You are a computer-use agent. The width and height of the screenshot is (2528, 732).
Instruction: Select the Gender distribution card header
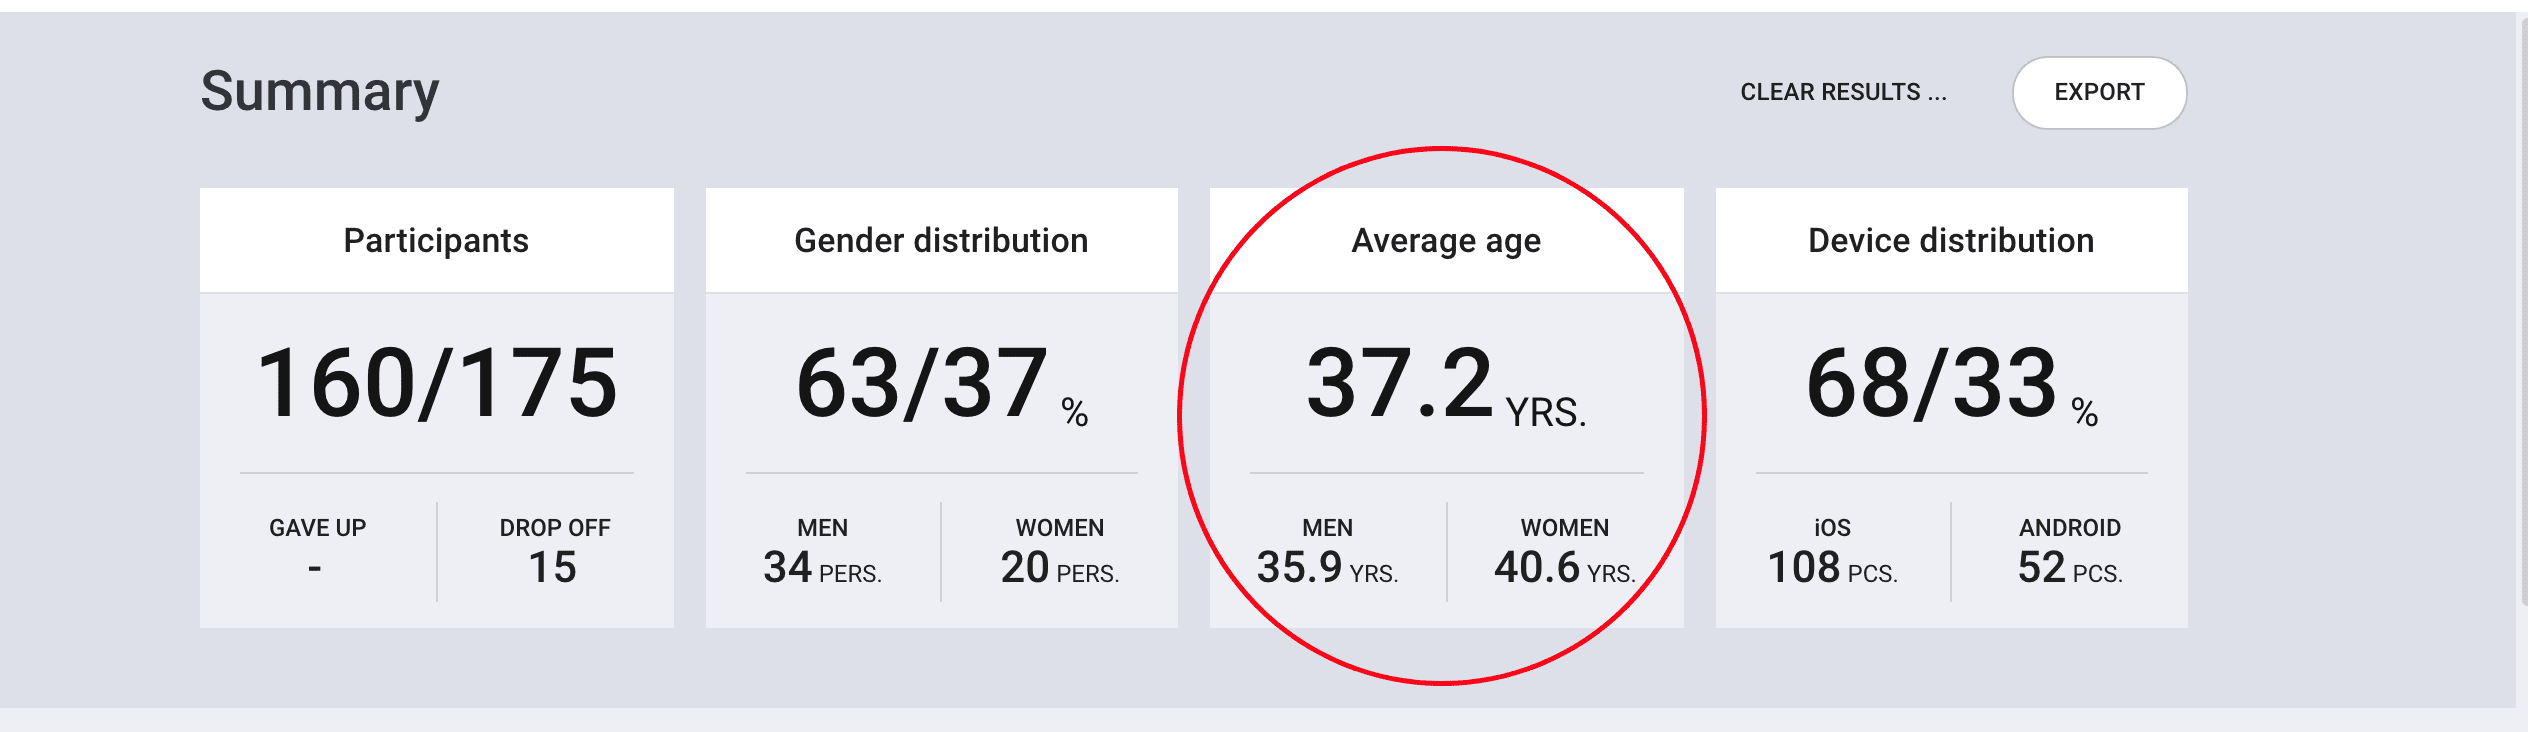coord(941,240)
